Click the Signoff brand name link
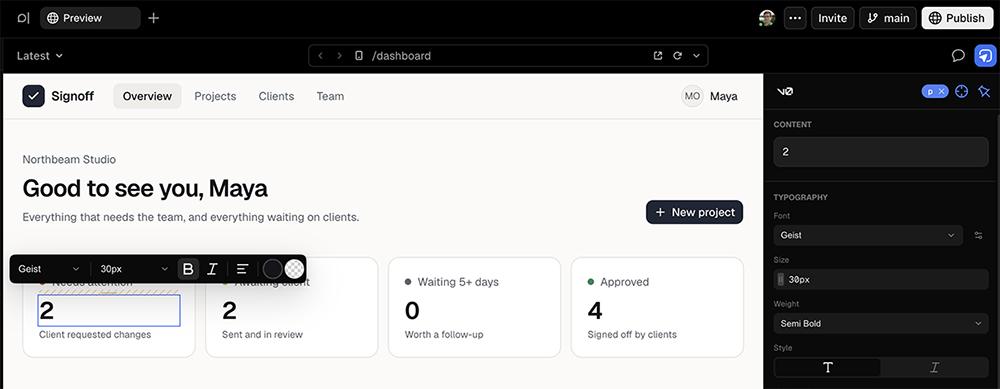Viewport: 1000px width, 389px height. pyautogui.click(x=72, y=96)
